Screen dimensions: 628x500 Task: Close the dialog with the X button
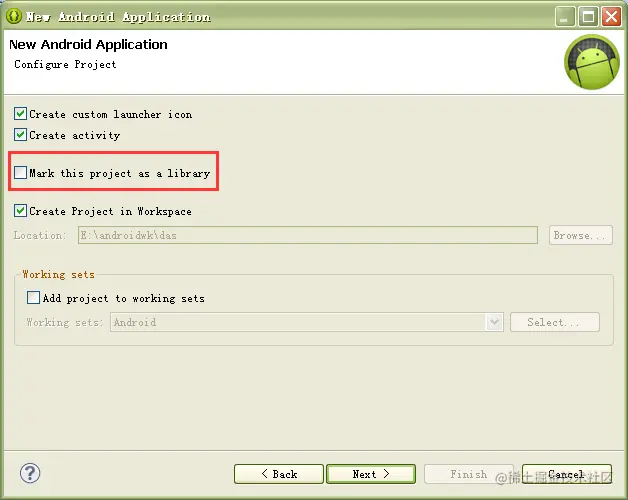(x=611, y=17)
